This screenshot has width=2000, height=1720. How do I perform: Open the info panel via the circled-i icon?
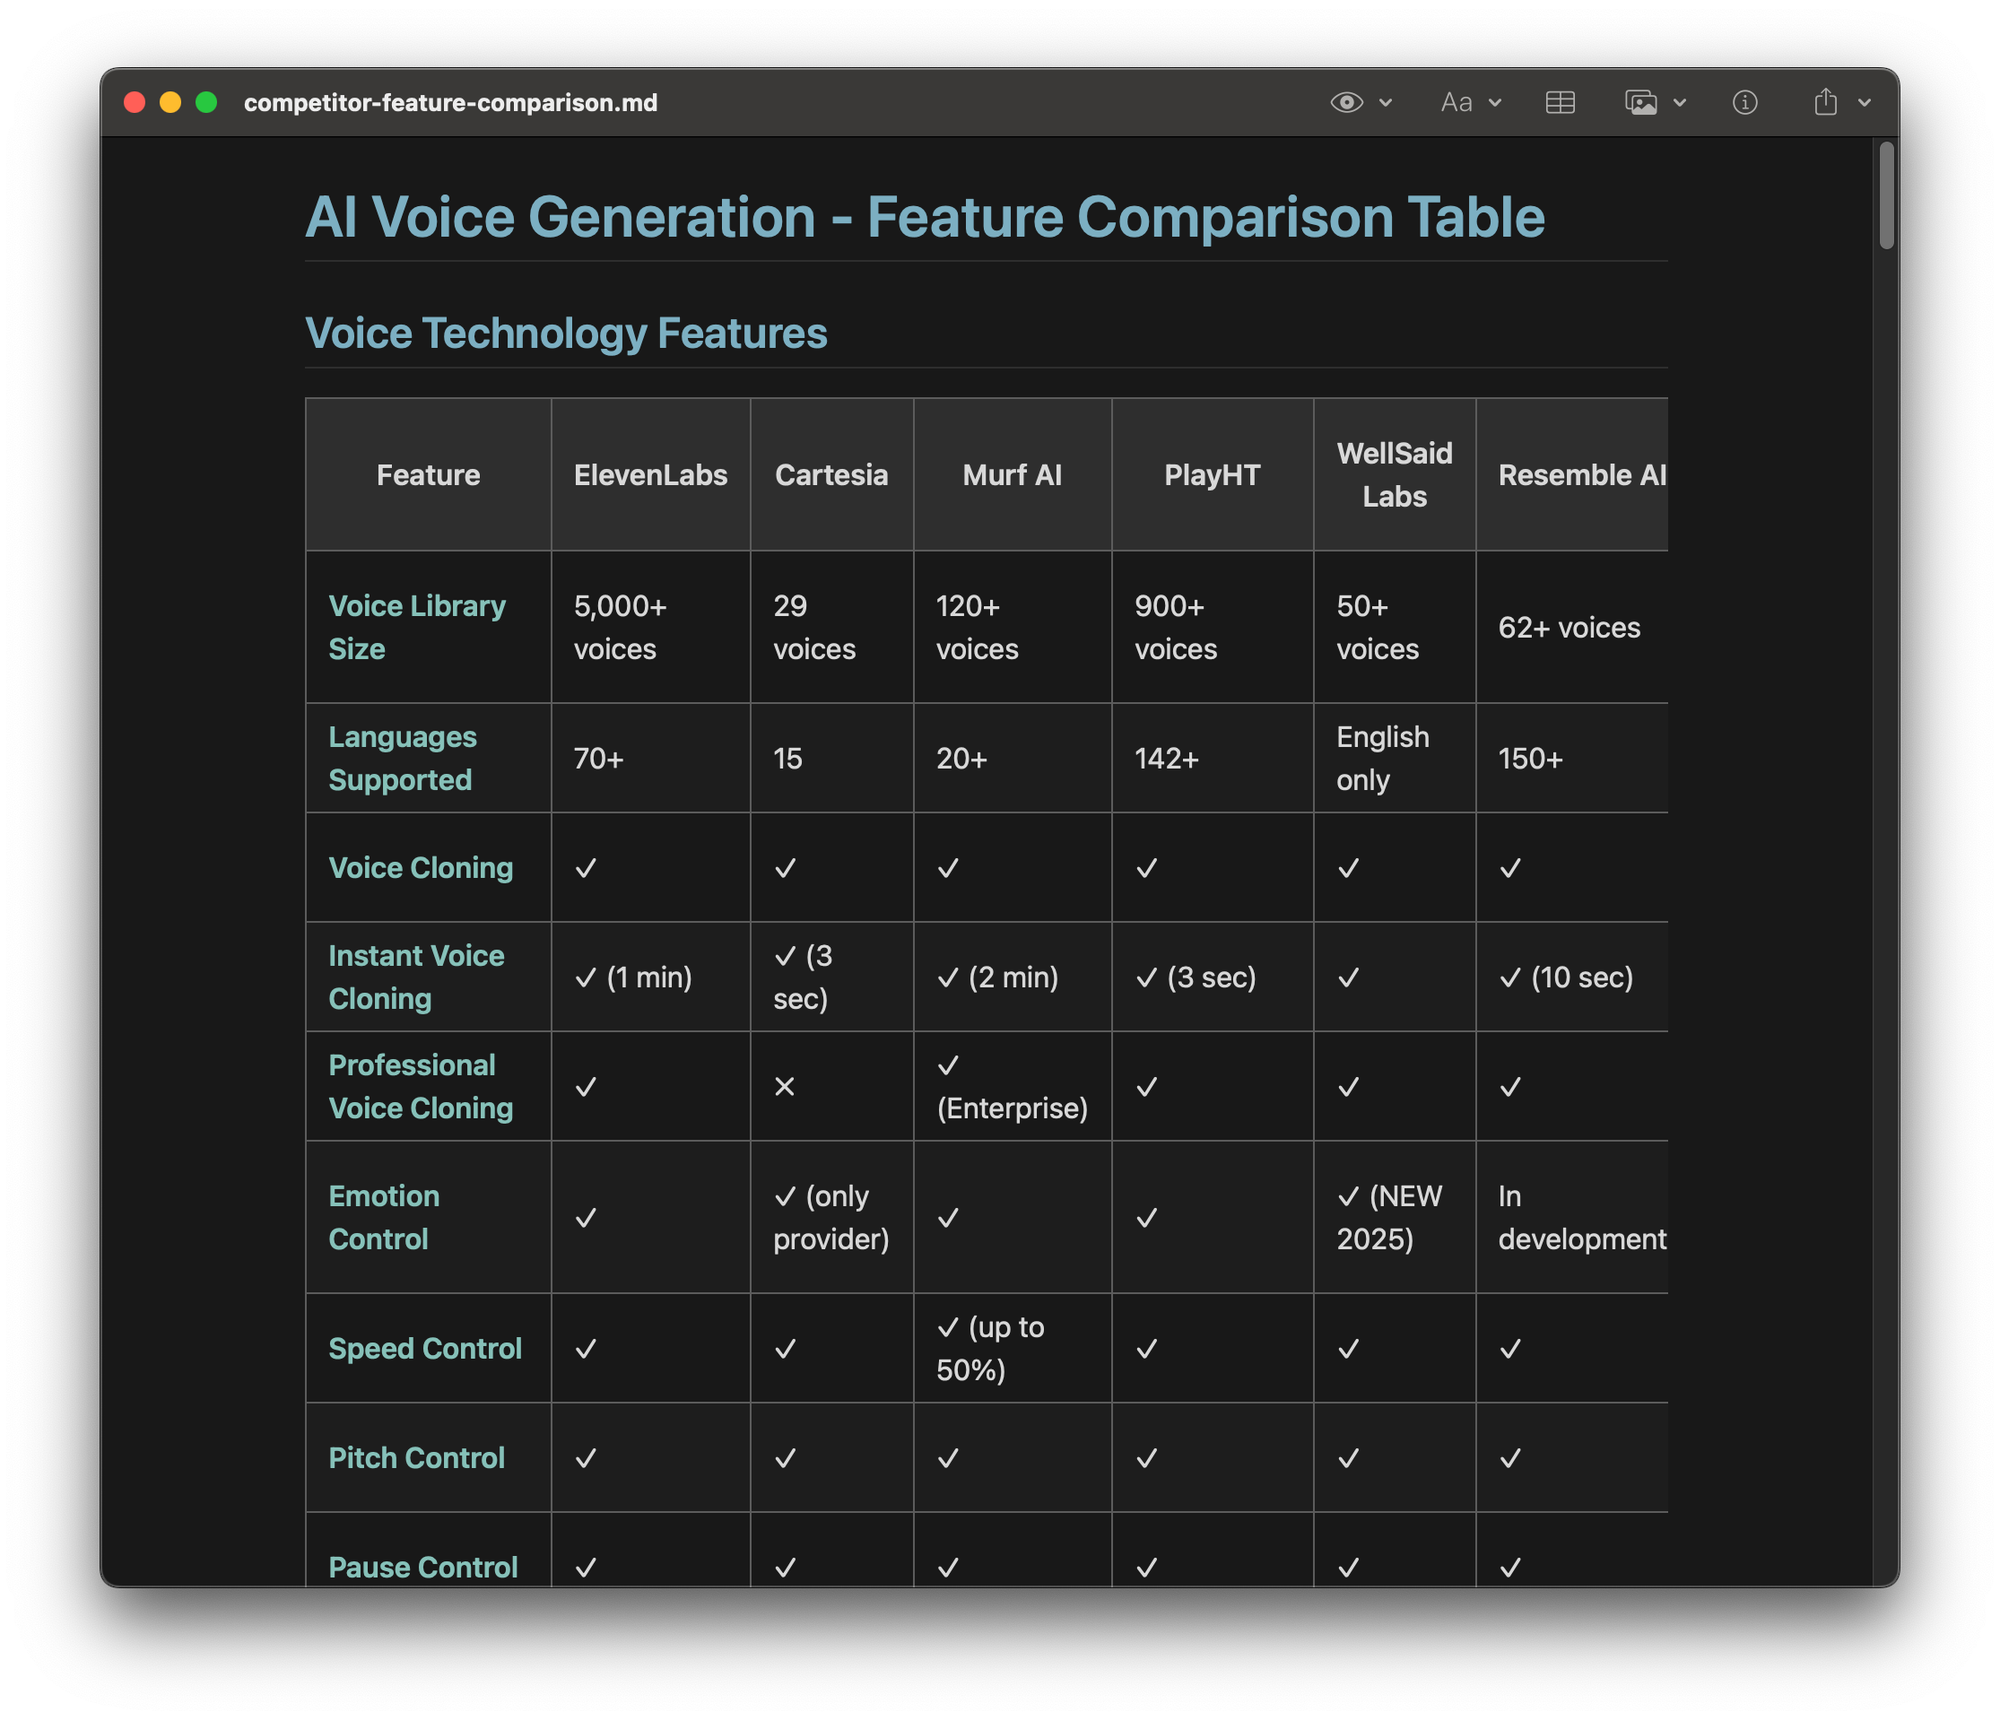1744,101
